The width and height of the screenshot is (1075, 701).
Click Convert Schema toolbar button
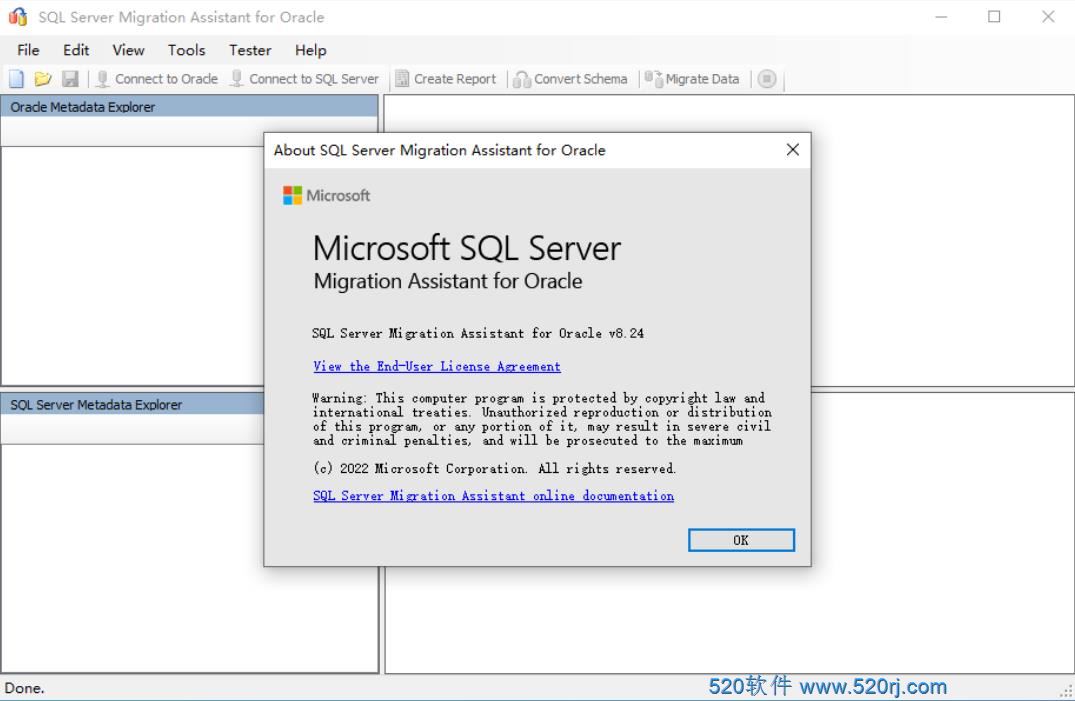570,79
